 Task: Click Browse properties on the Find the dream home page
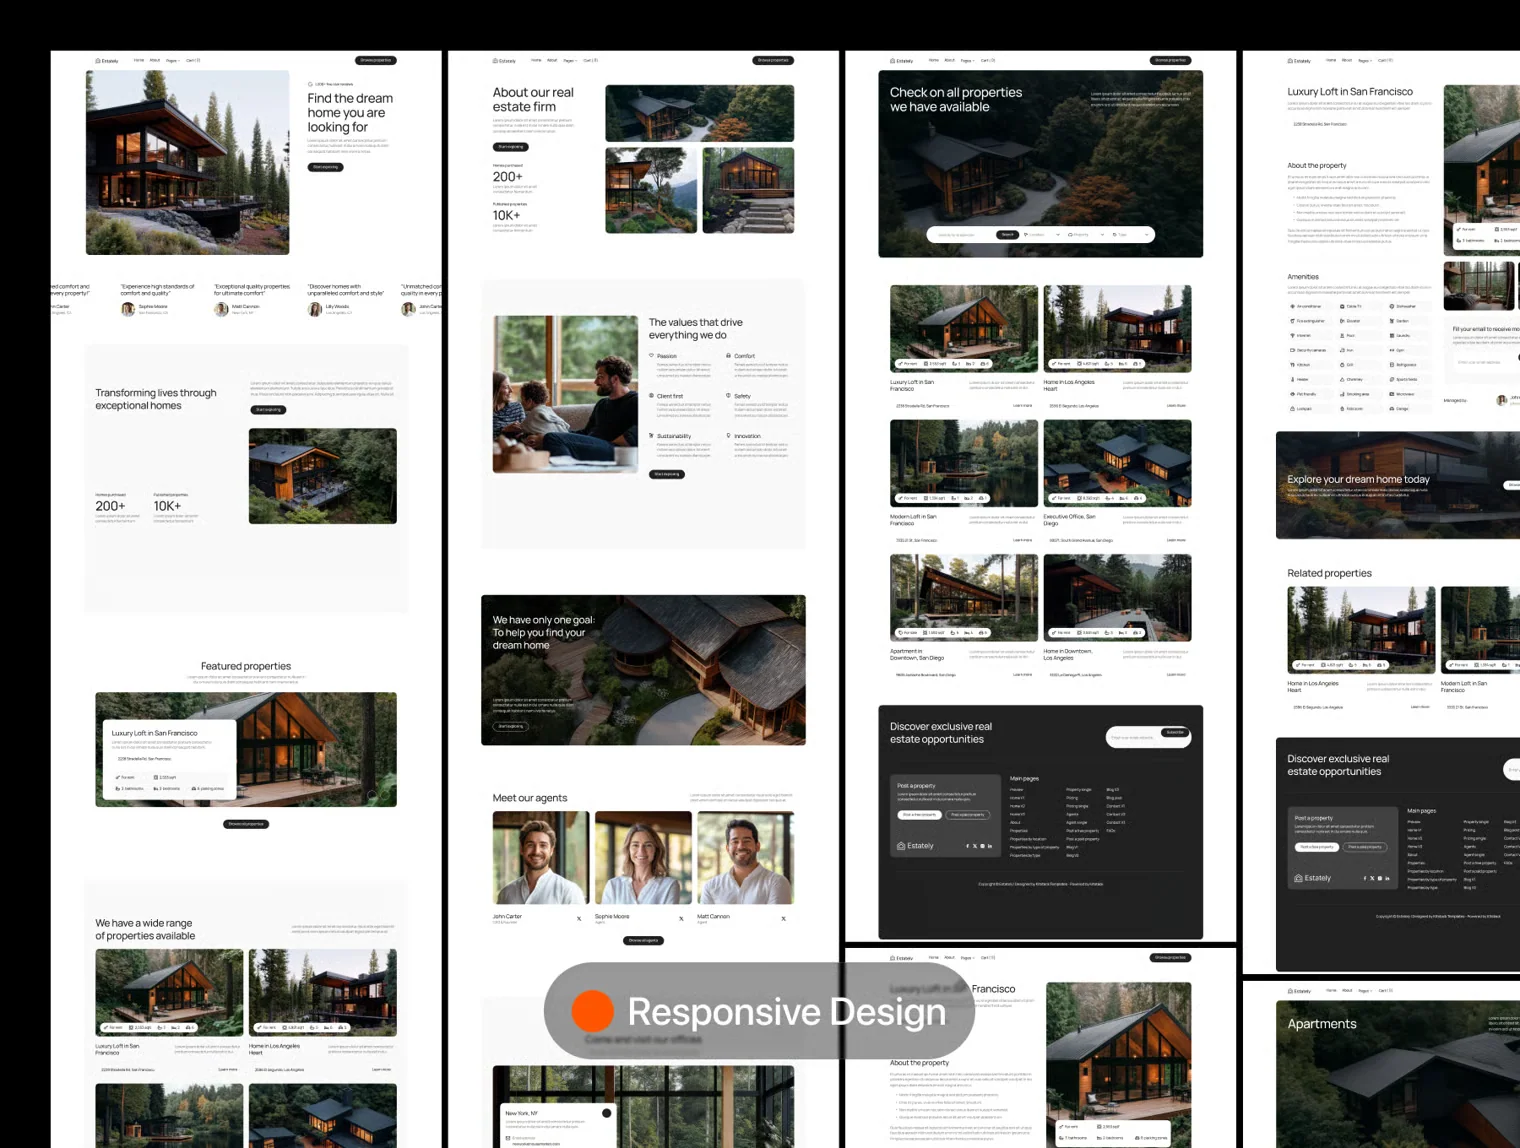point(376,60)
